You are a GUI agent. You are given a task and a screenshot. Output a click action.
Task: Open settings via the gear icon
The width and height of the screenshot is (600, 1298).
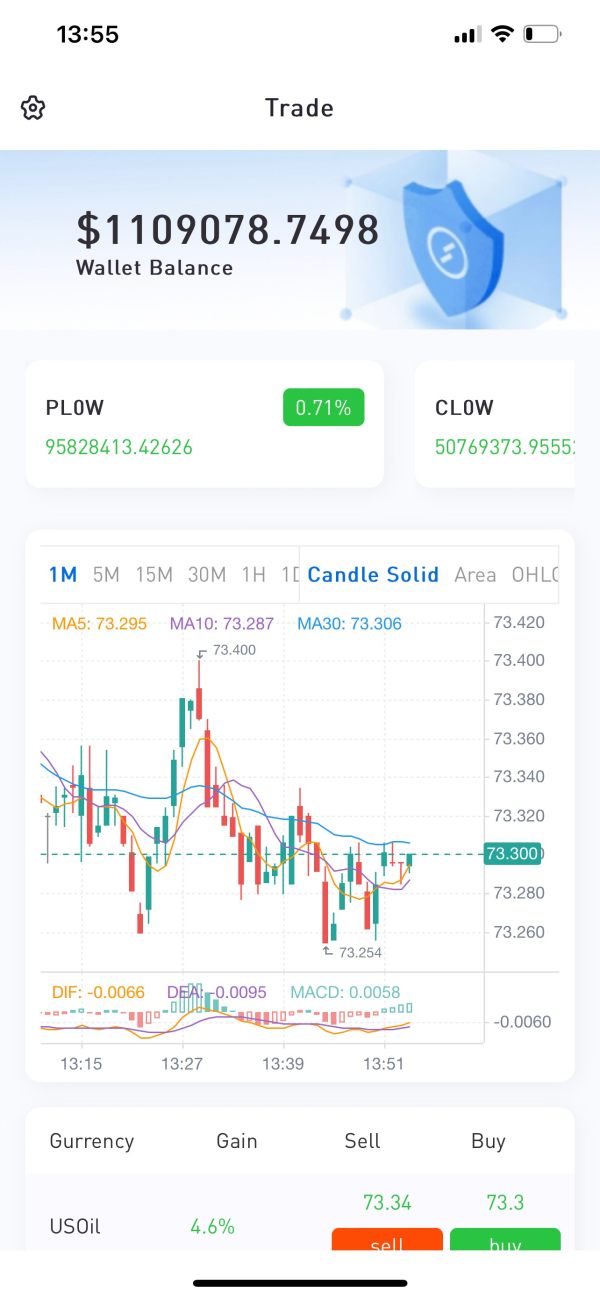tap(34, 108)
